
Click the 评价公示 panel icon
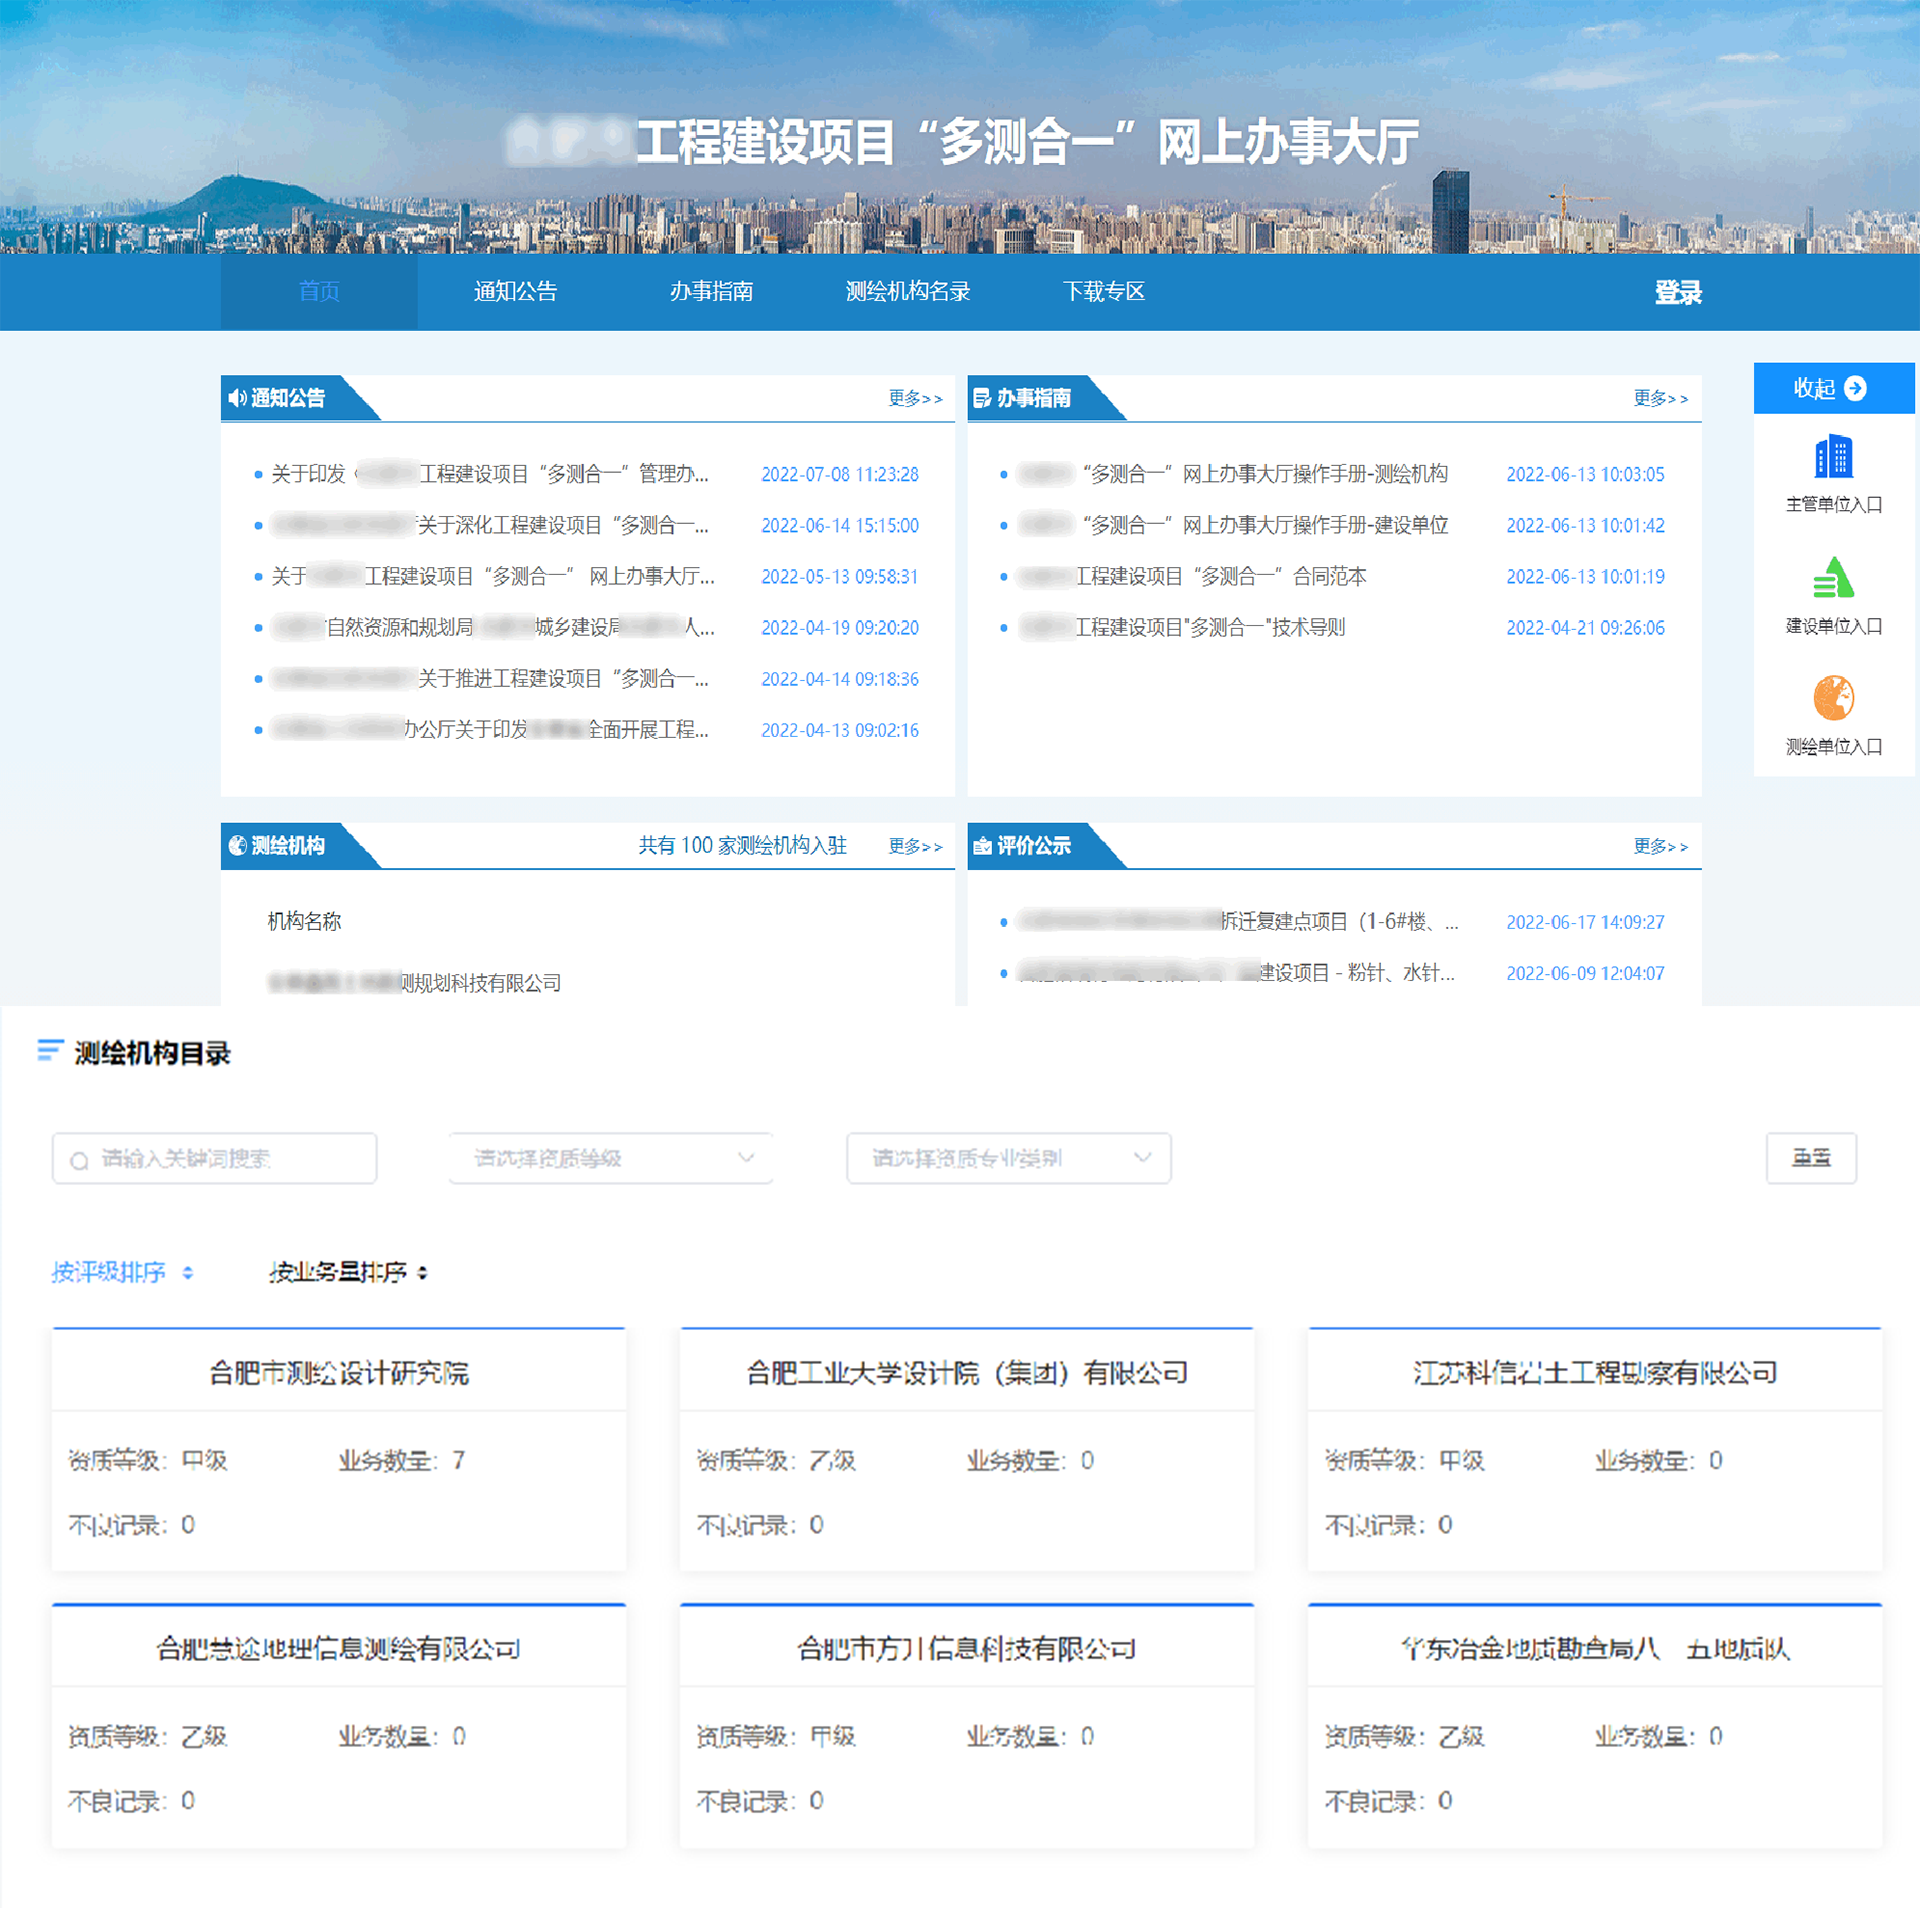[982, 846]
